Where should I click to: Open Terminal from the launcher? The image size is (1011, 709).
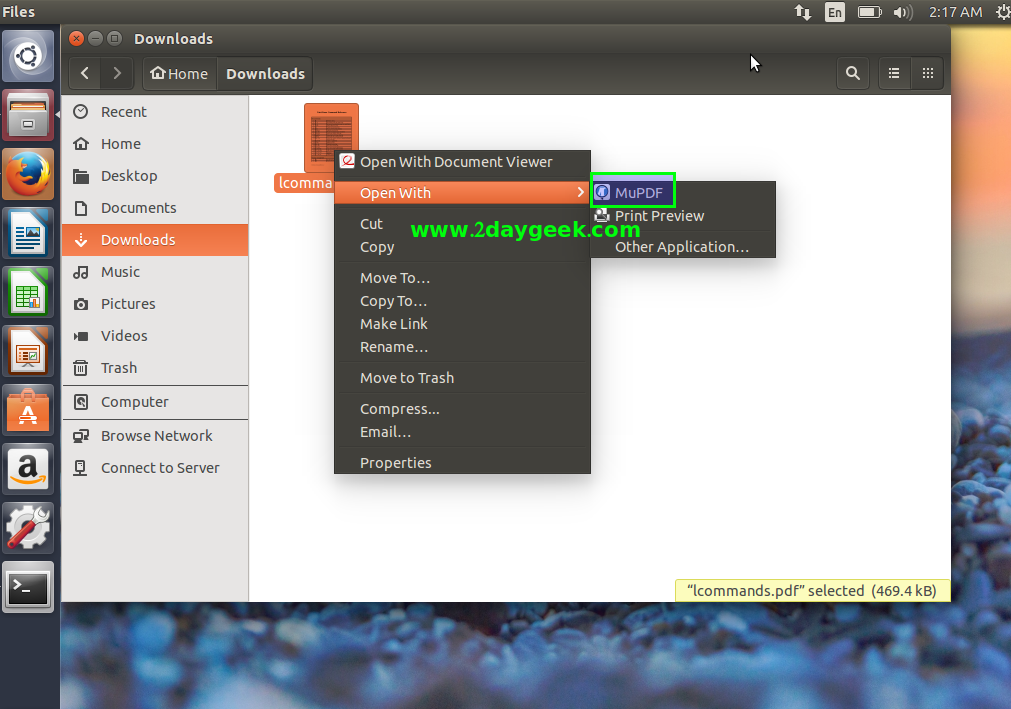[x=28, y=589]
